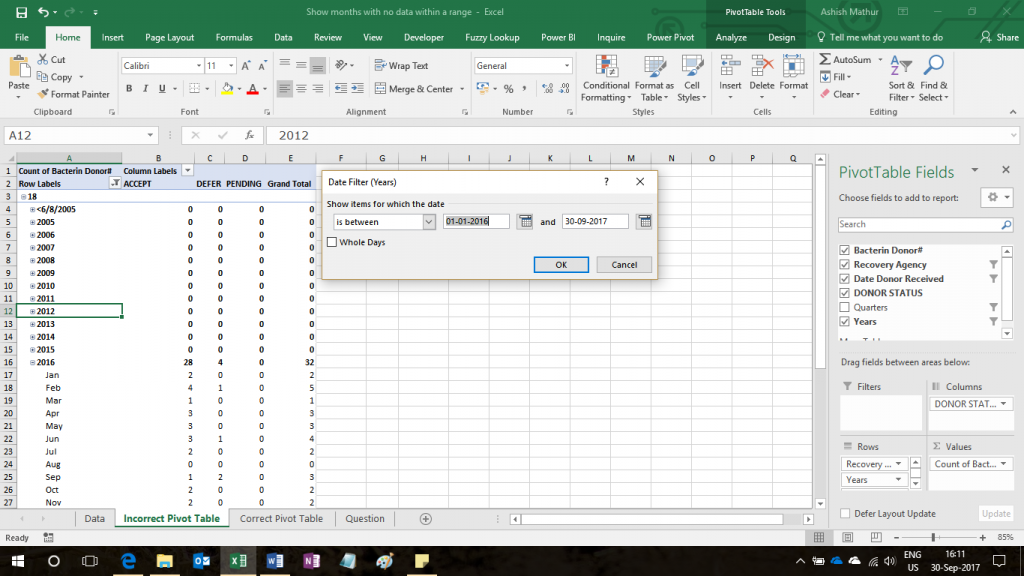Enable Defer Layout Update checkbox
1024x576 pixels.
(x=845, y=513)
